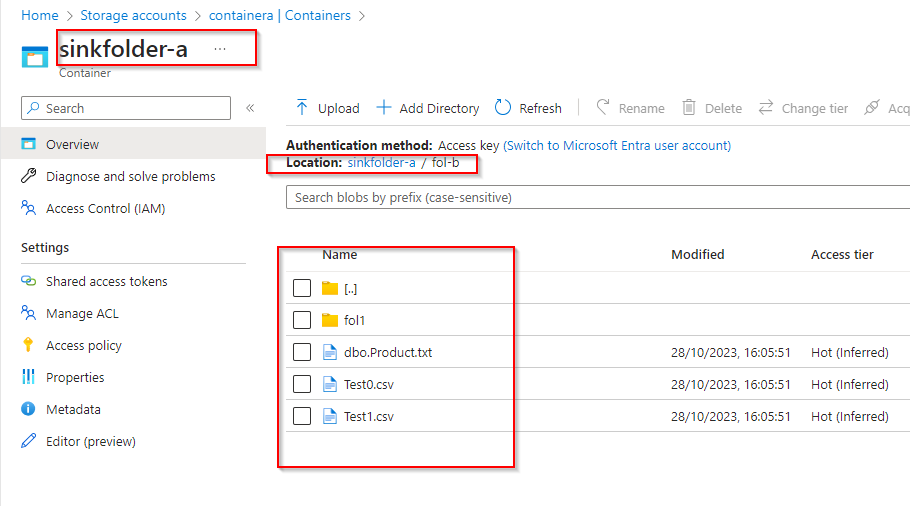Click the dbo.Product.txt file icon
The width and height of the screenshot is (910, 506).
[x=330, y=352]
